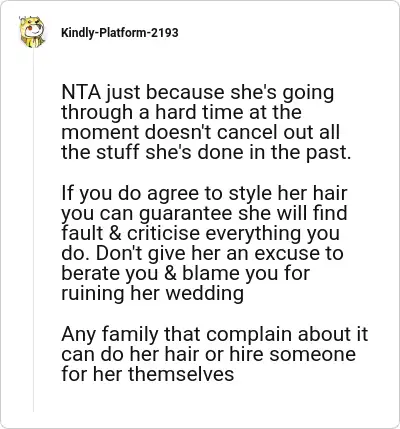Viewport: 400px width, 429px height.
Task: Click the line 'through a hard time at the'
Action: click(x=181, y=112)
